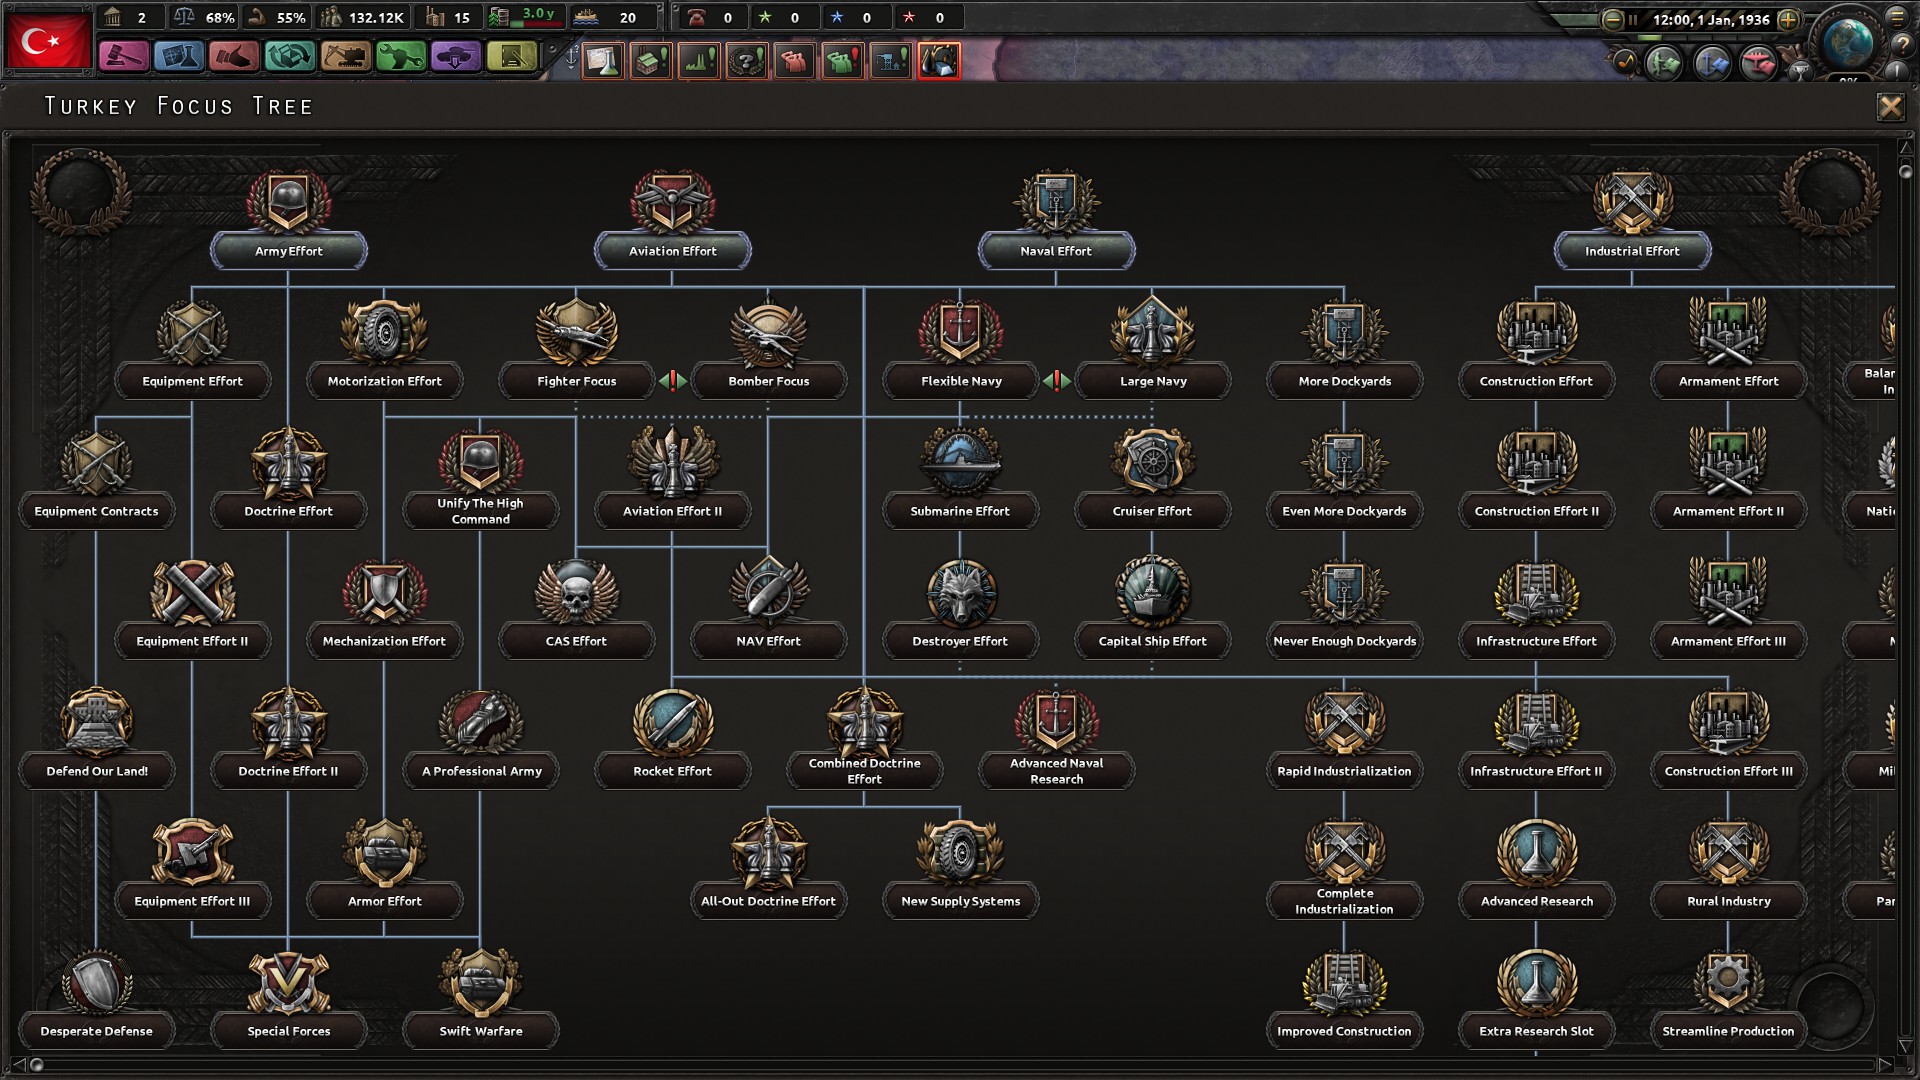Open the Trade tab with the crate arrows icon
1920x1080 pixels.
click(290, 57)
